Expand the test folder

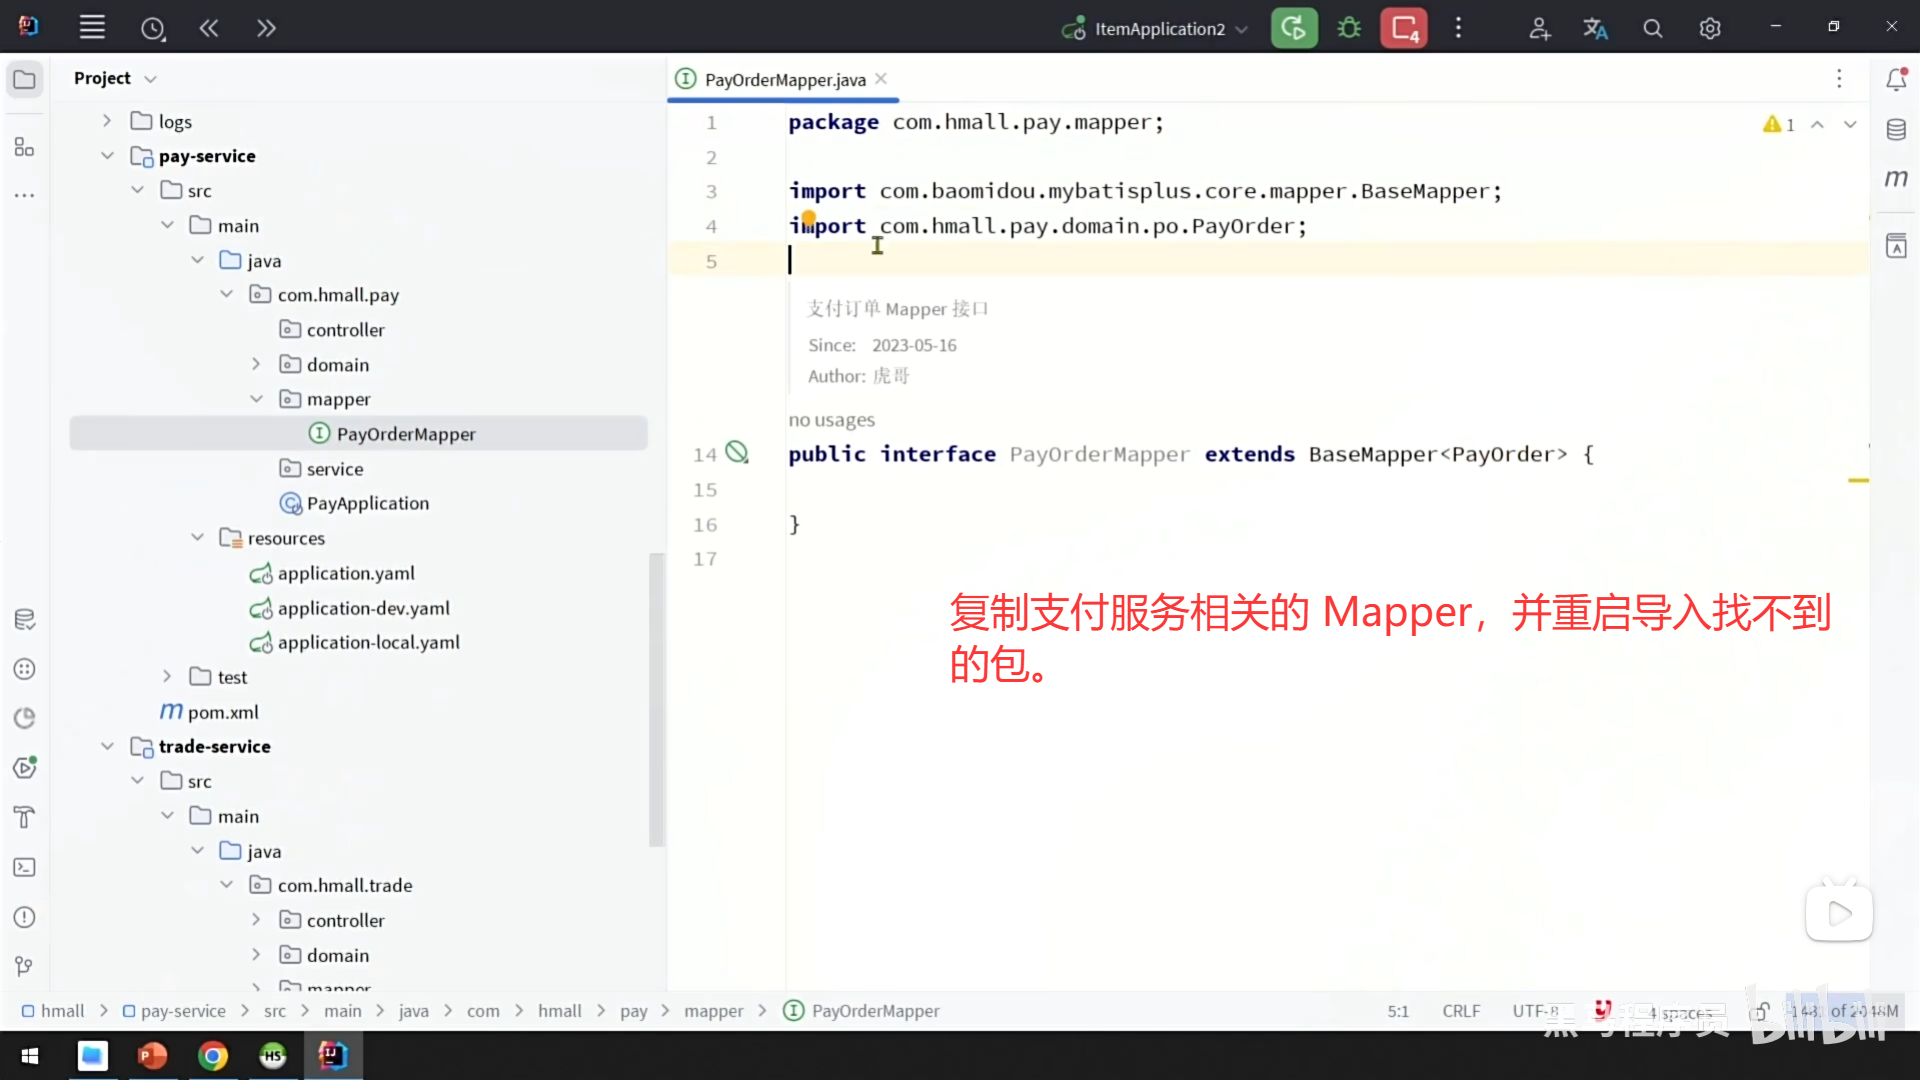166,676
